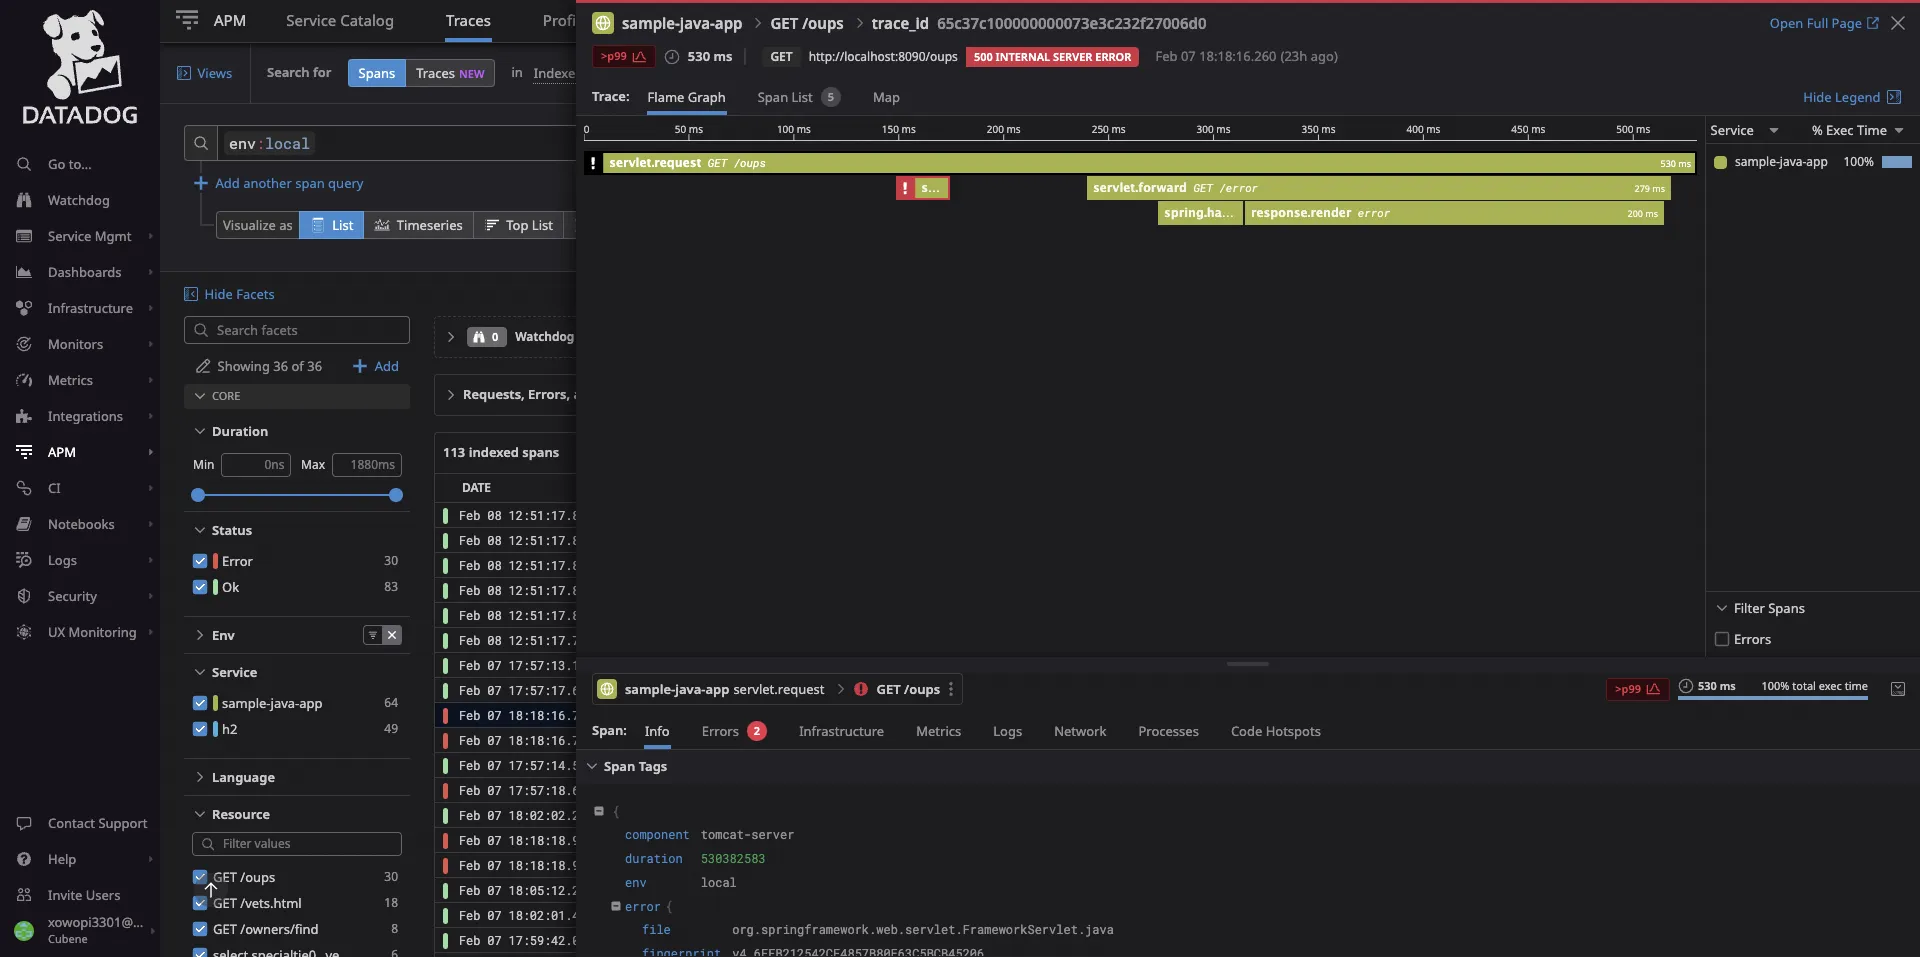Open the Help question-mark icon
Screen dimensions: 1920x957
point(24,859)
